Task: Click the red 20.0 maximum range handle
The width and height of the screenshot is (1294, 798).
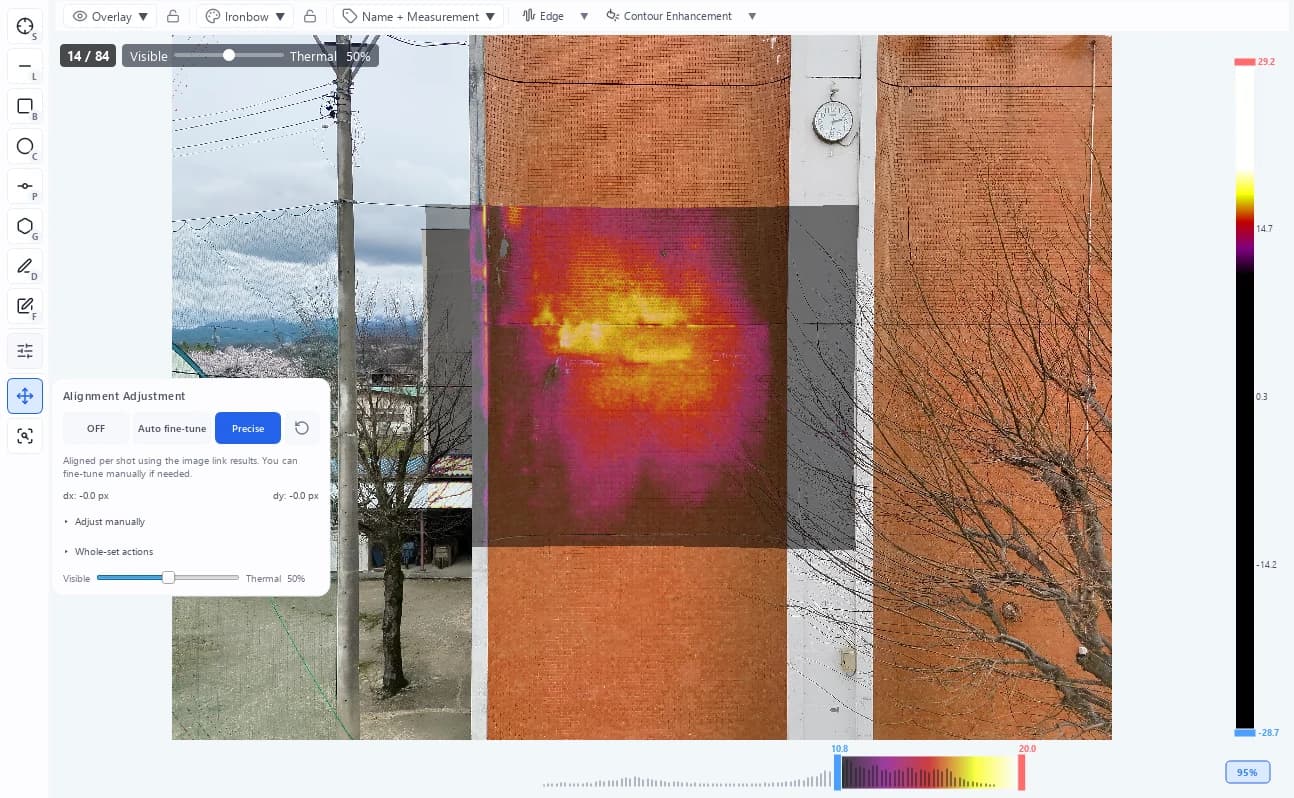Action: [x=1022, y=772]
